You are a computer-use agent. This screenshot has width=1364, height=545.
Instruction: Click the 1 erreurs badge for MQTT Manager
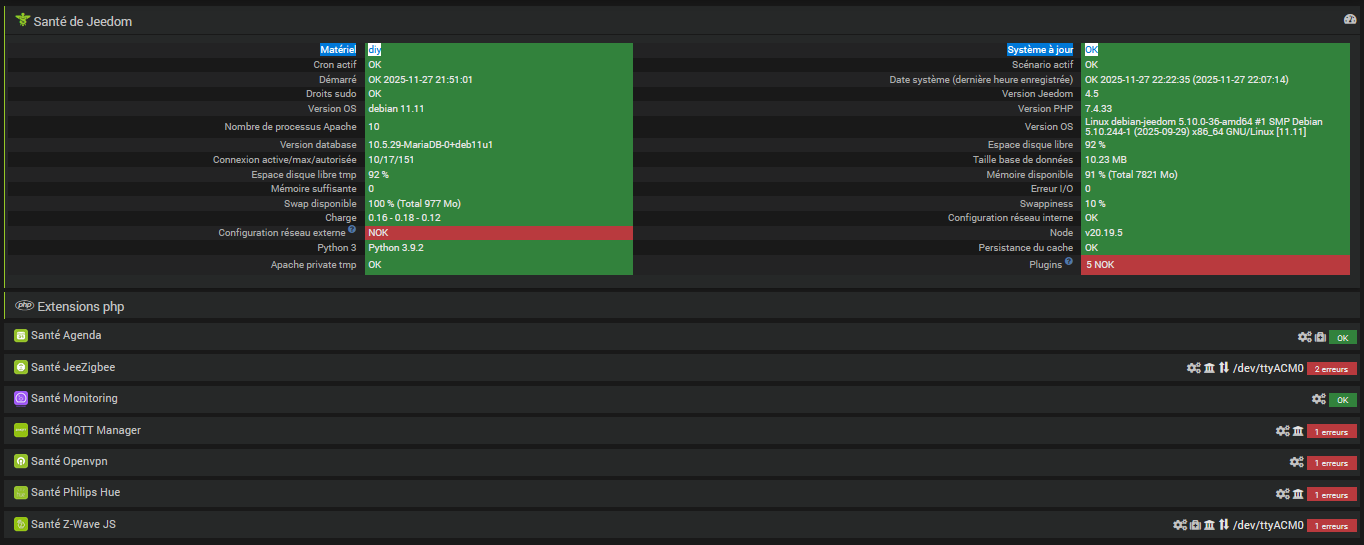click(x=1332, y=432)
